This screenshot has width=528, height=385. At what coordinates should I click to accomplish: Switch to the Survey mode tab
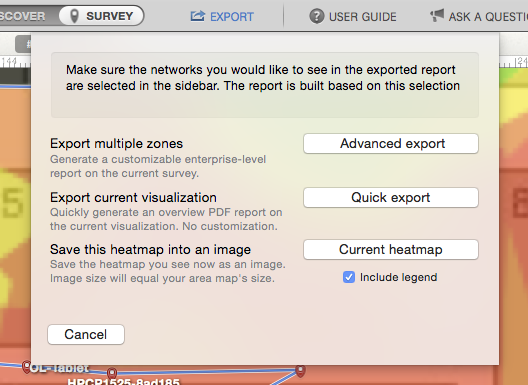point(102,16)
